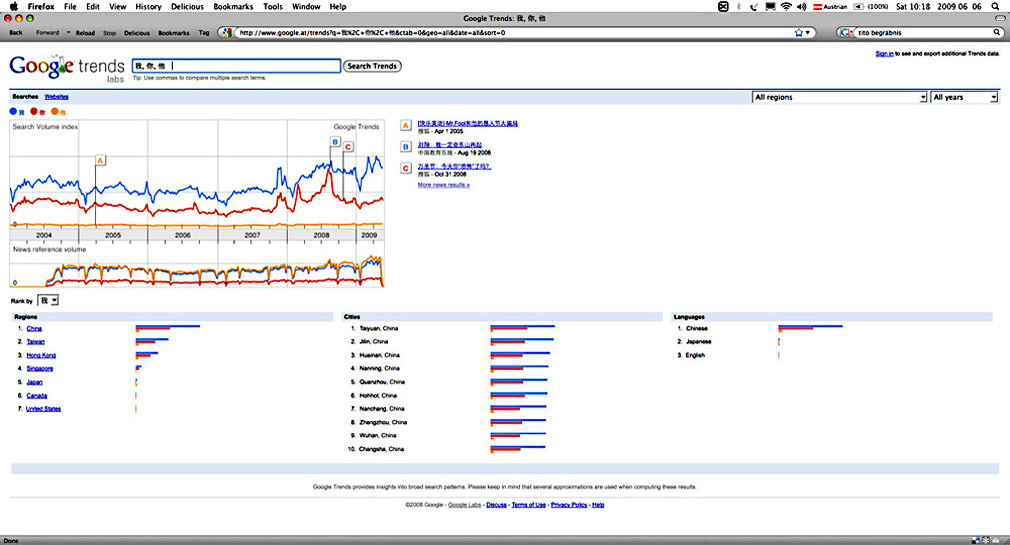Click the search magnifier in browser search box

(997, 32)
